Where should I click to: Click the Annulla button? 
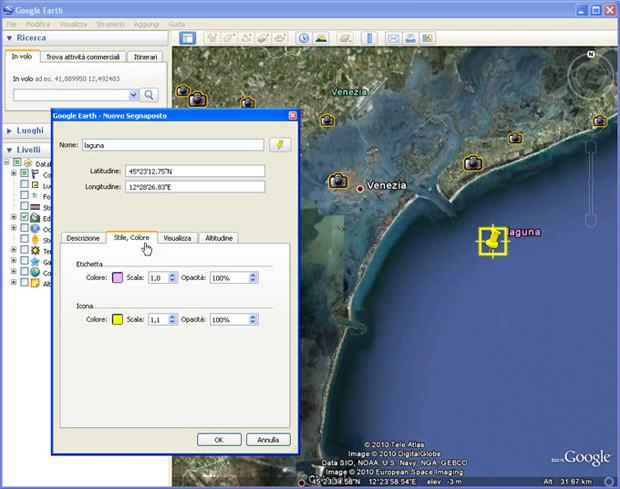coord(268,440)
